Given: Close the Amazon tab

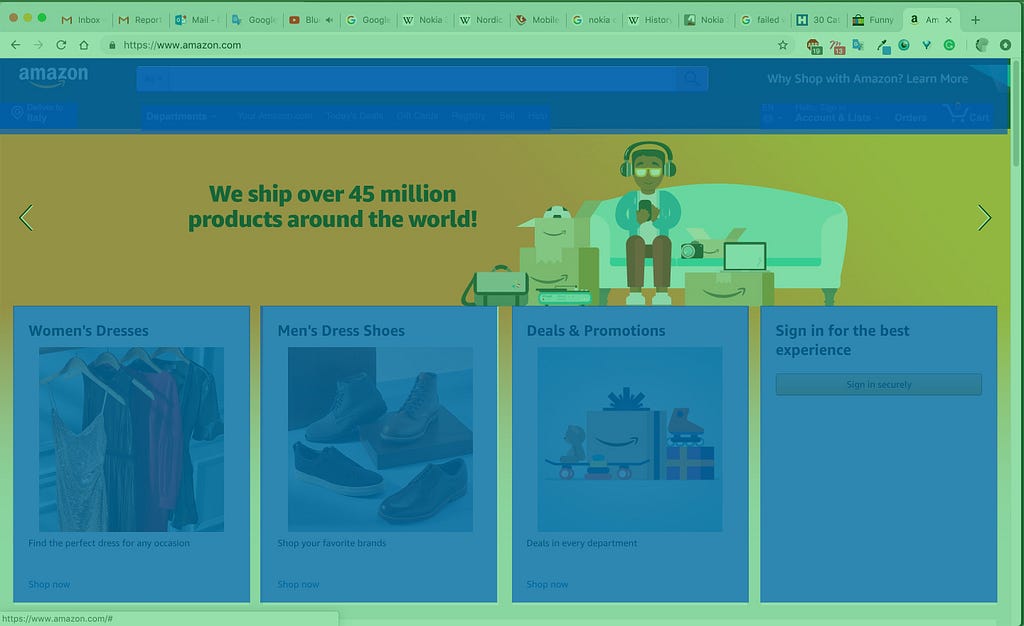Looking at the screenshot, I should click(x=948, y=20).
